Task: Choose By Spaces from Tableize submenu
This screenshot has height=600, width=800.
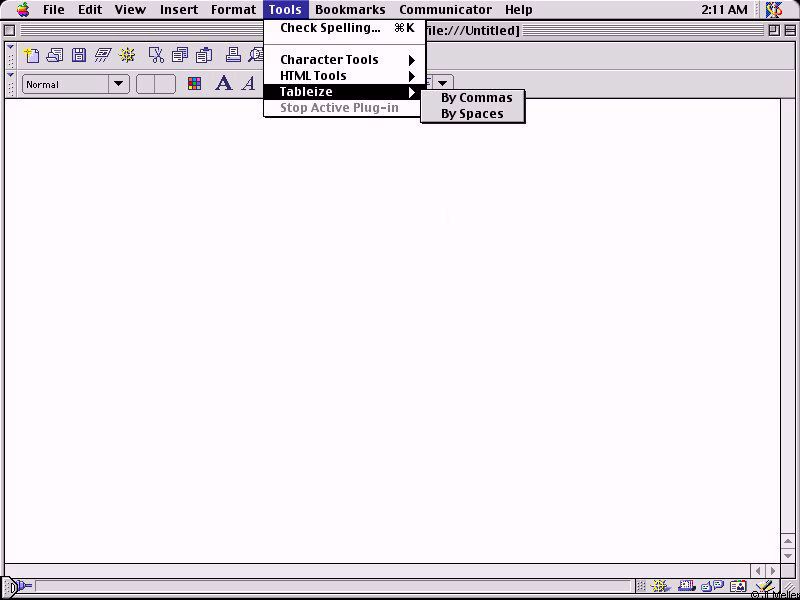Action: [472, 114]
